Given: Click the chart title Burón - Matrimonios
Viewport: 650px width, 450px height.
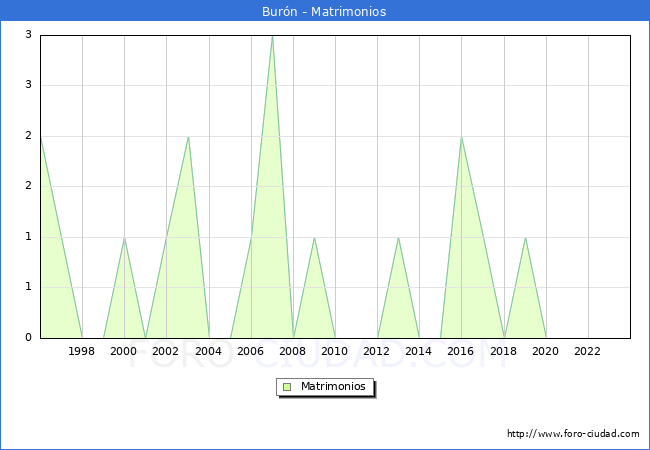Looking at the screenshot, I should 325,12.
